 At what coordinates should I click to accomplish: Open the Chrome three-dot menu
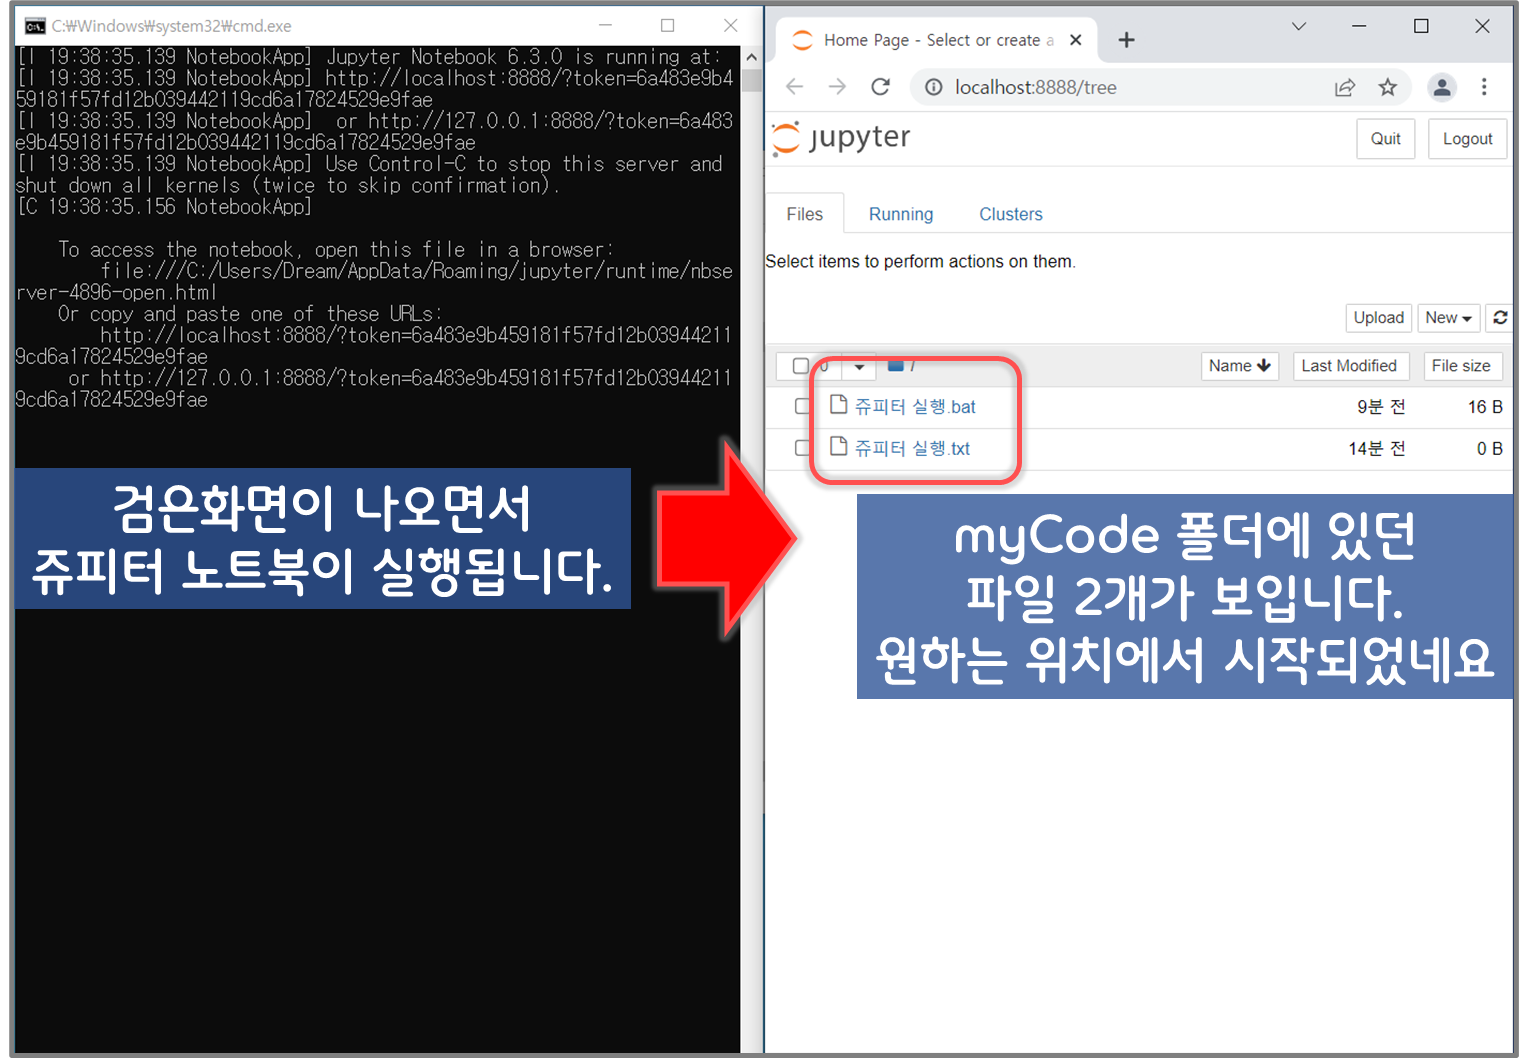pyautogui.click(x=1484, y=87)
